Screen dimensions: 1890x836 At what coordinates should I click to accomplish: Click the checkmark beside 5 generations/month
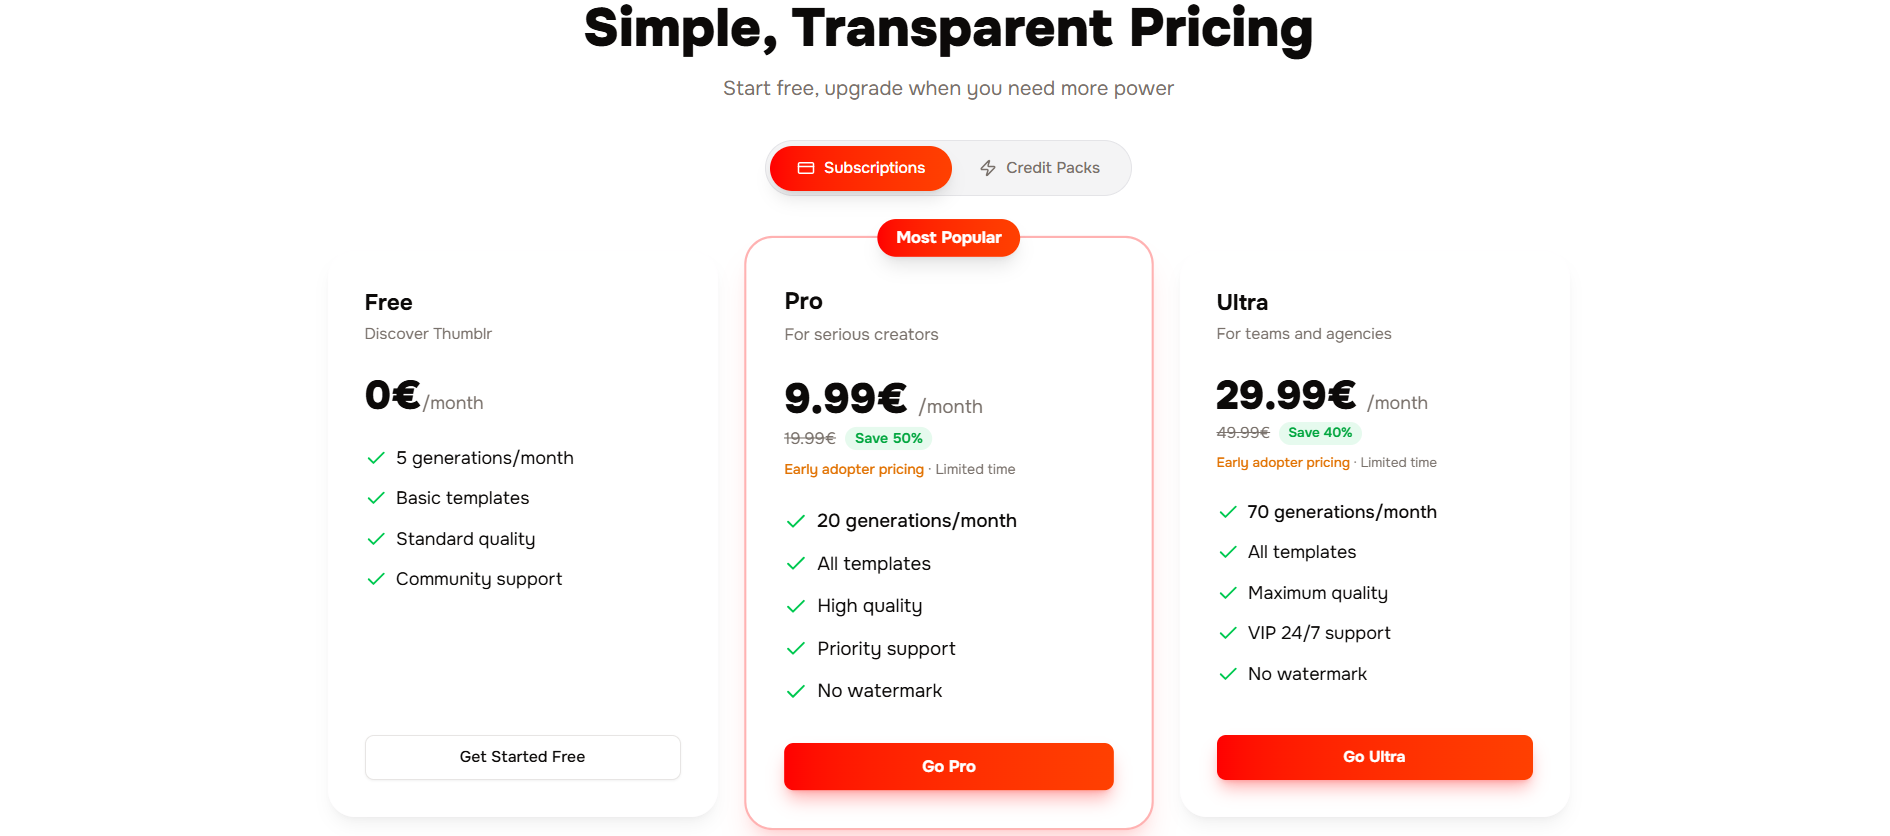[375, 457]
